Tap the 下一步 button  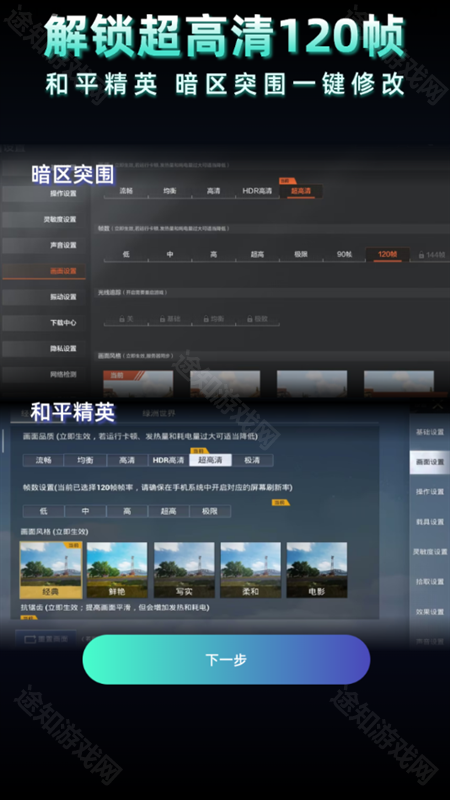pos(226,660)
